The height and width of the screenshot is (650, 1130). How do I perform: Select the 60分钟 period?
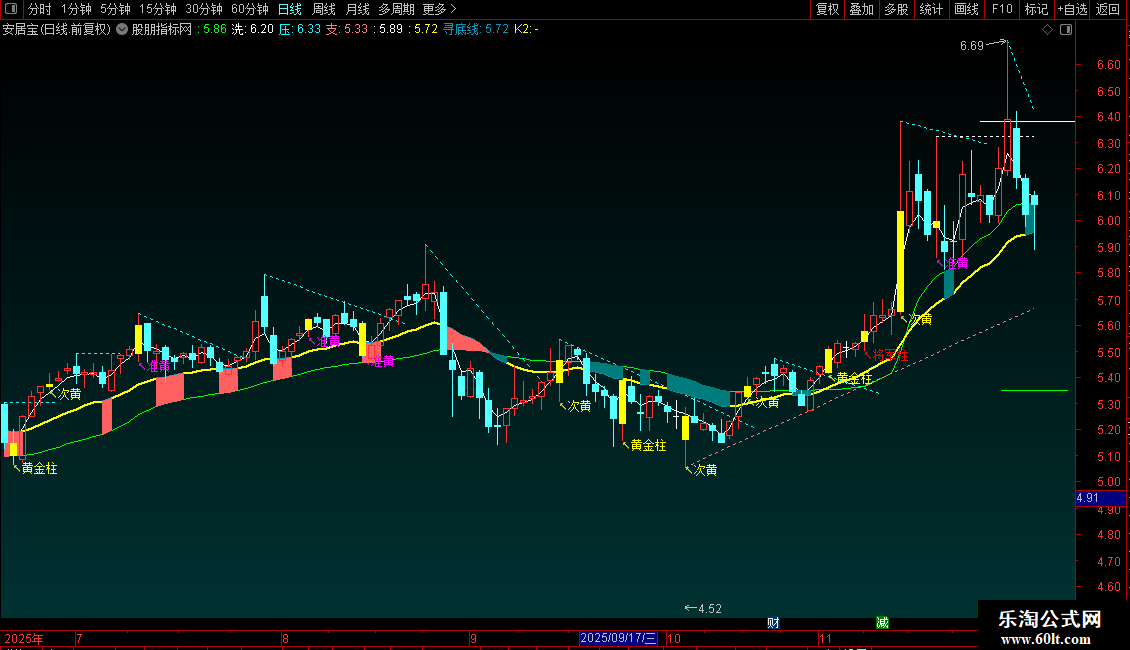click(250, 9)
